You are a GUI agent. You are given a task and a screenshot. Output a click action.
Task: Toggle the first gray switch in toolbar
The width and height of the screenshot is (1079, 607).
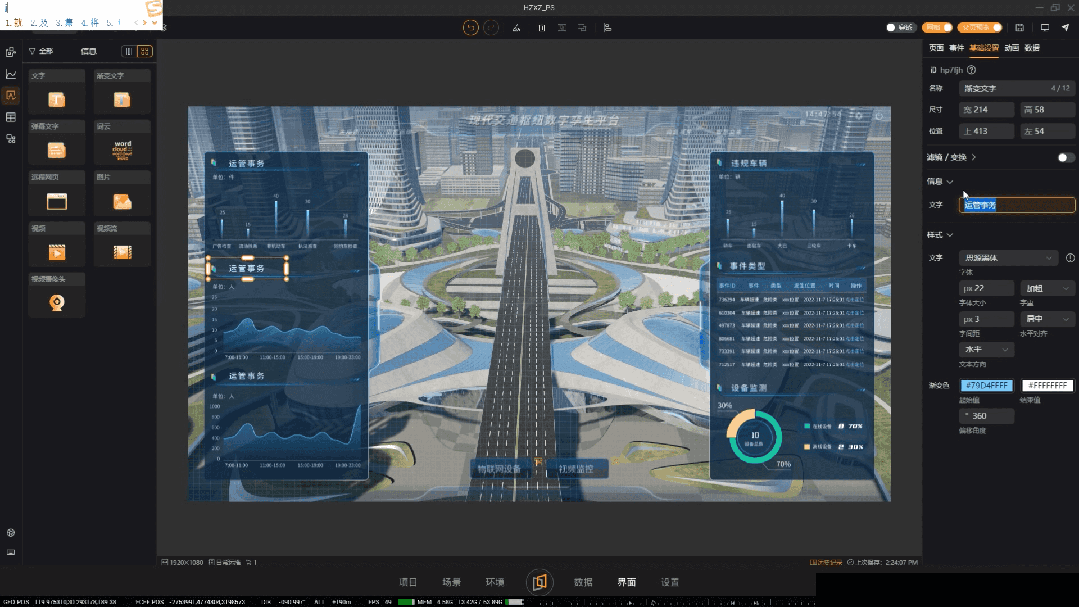[900, 28]
